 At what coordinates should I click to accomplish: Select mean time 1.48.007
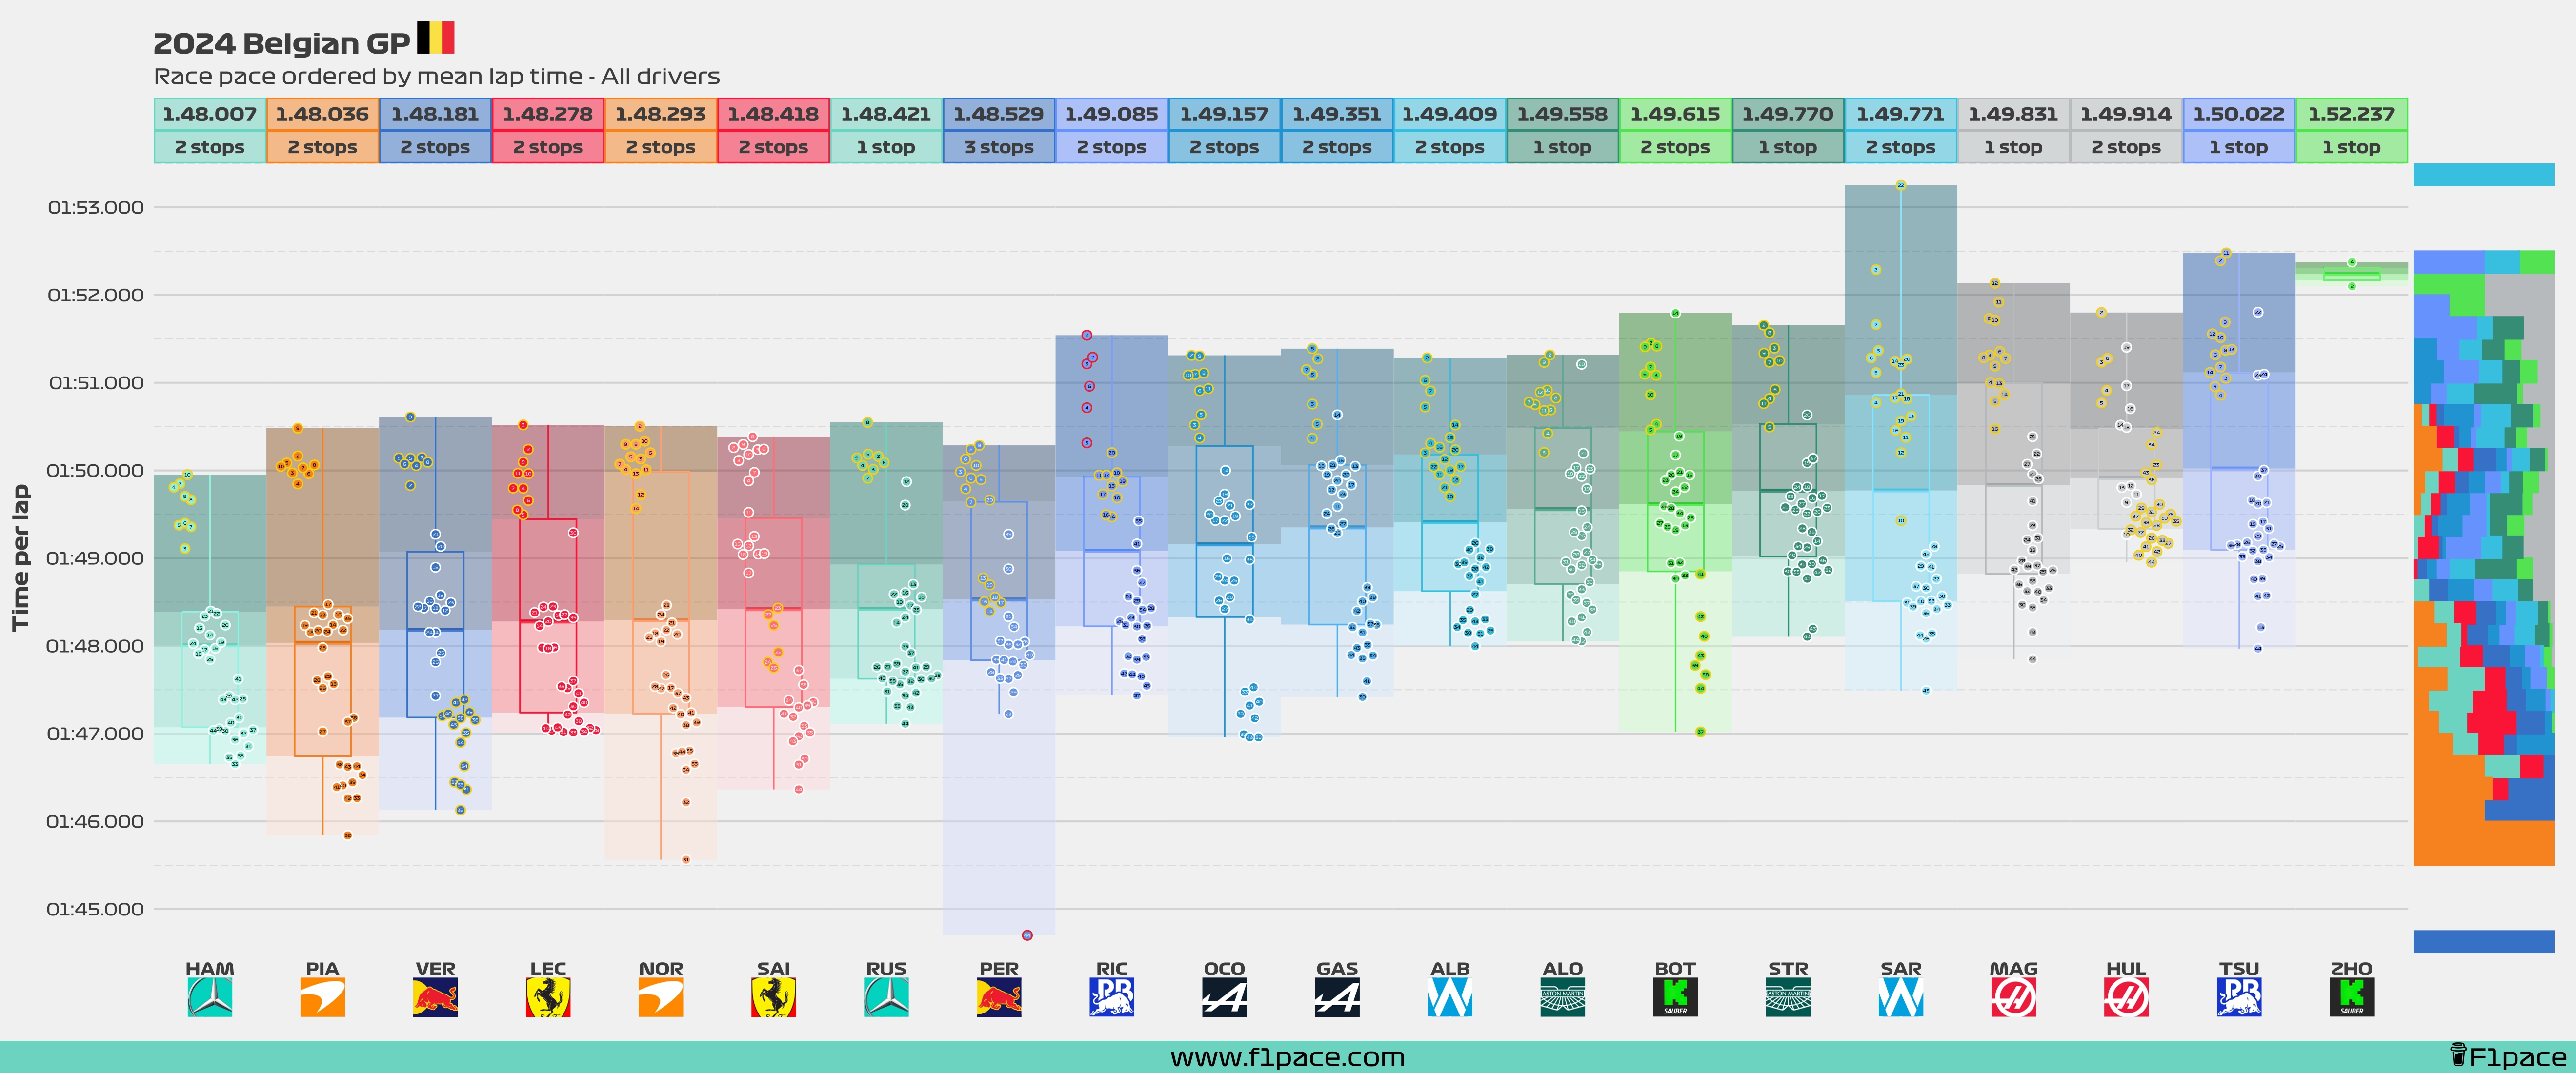tap(210, 114)
